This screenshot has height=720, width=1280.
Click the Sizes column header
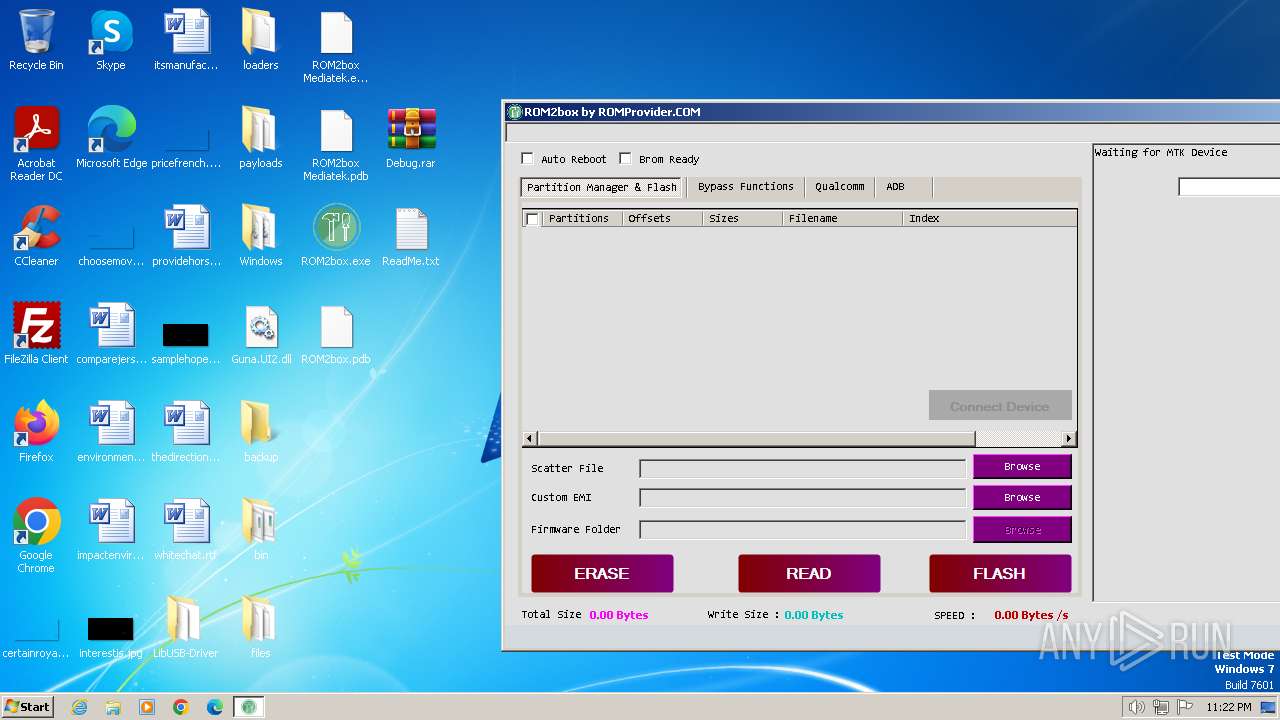point(742,218)
